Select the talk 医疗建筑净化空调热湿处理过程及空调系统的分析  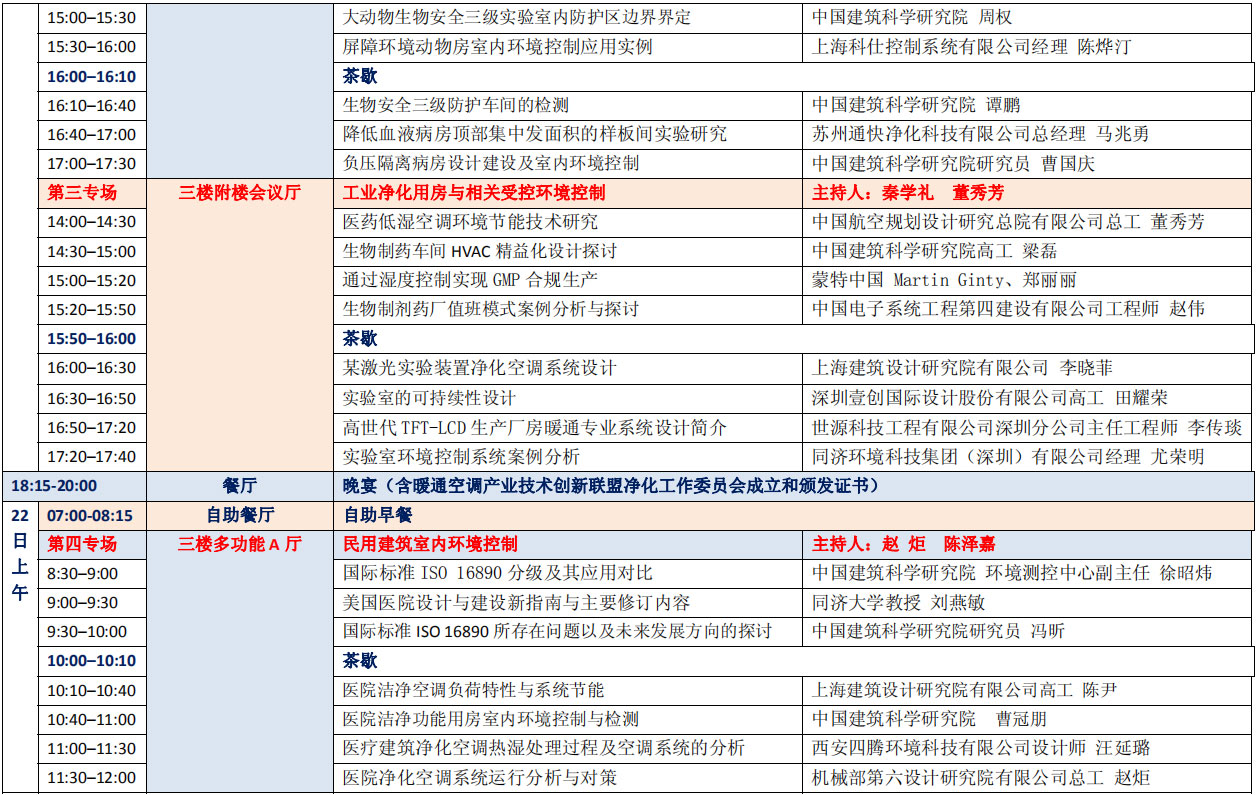point(544,748)
